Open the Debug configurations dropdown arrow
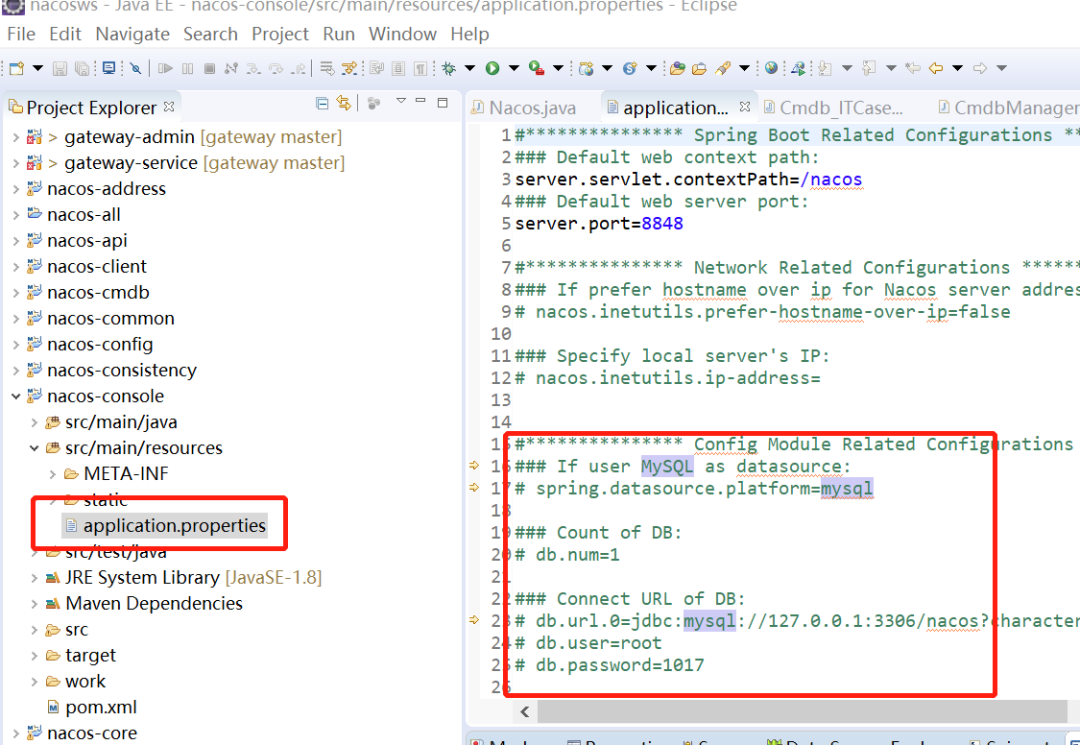This screenshot has height=745, width=1080. [470, 68]
